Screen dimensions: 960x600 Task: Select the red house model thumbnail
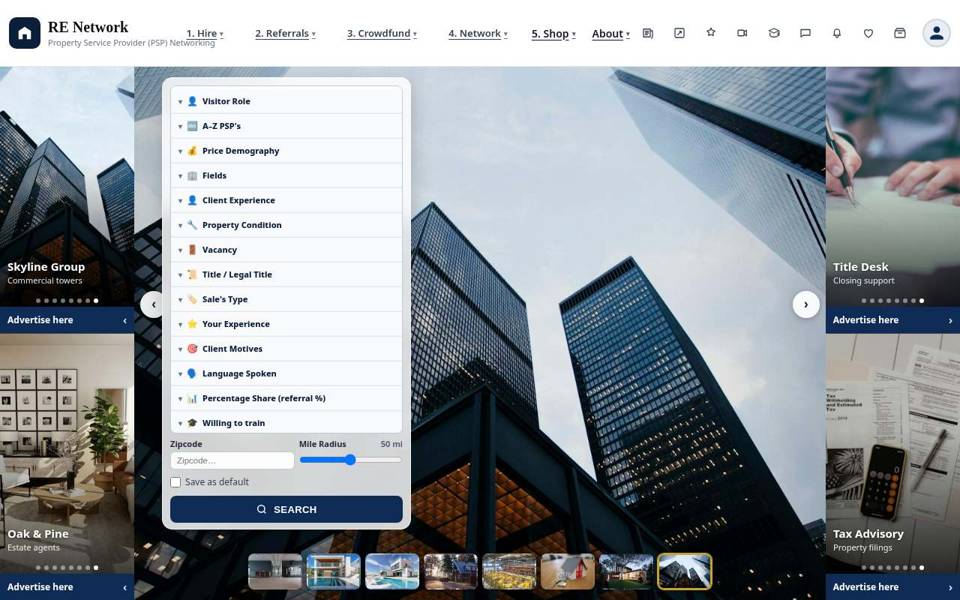tap(568, 571)
